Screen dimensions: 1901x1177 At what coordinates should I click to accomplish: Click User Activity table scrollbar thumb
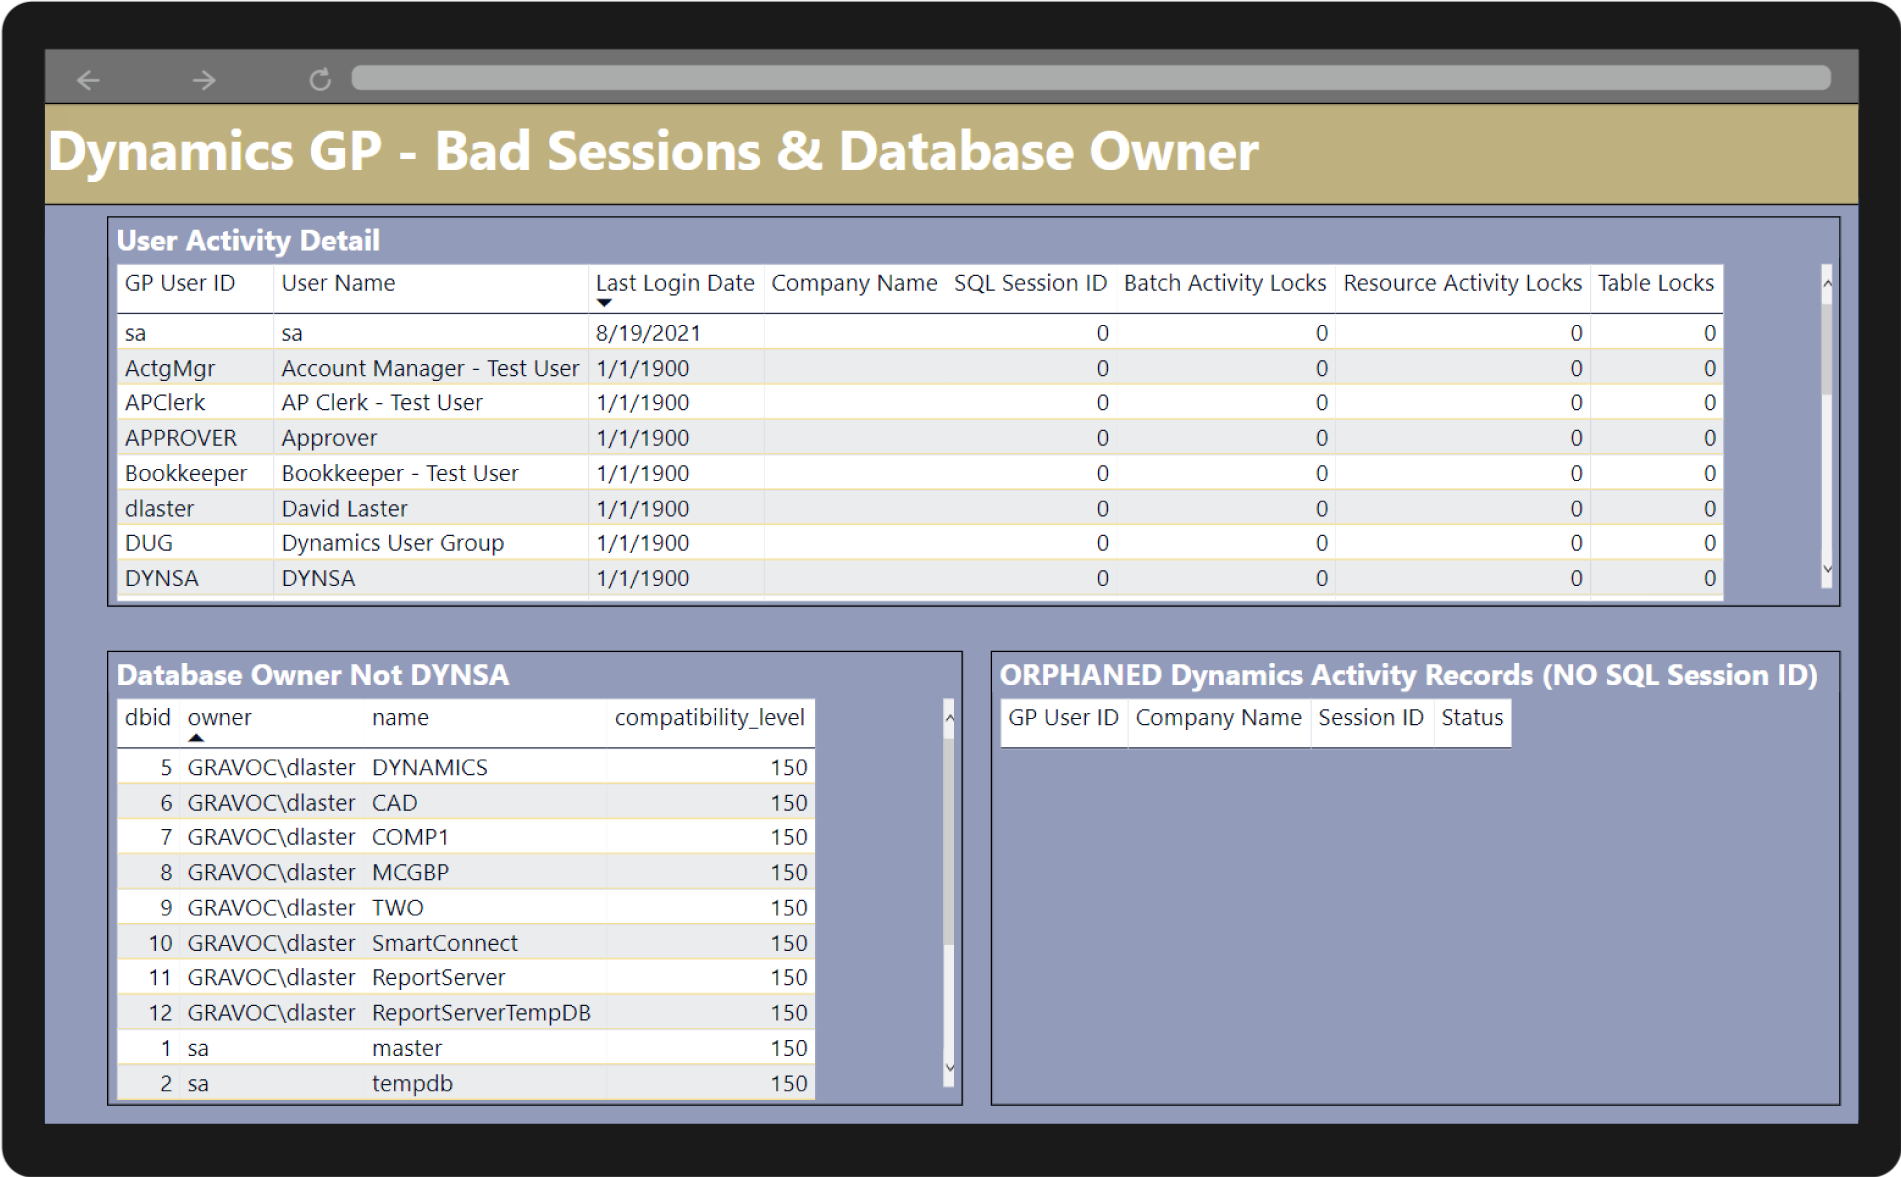1827,348
